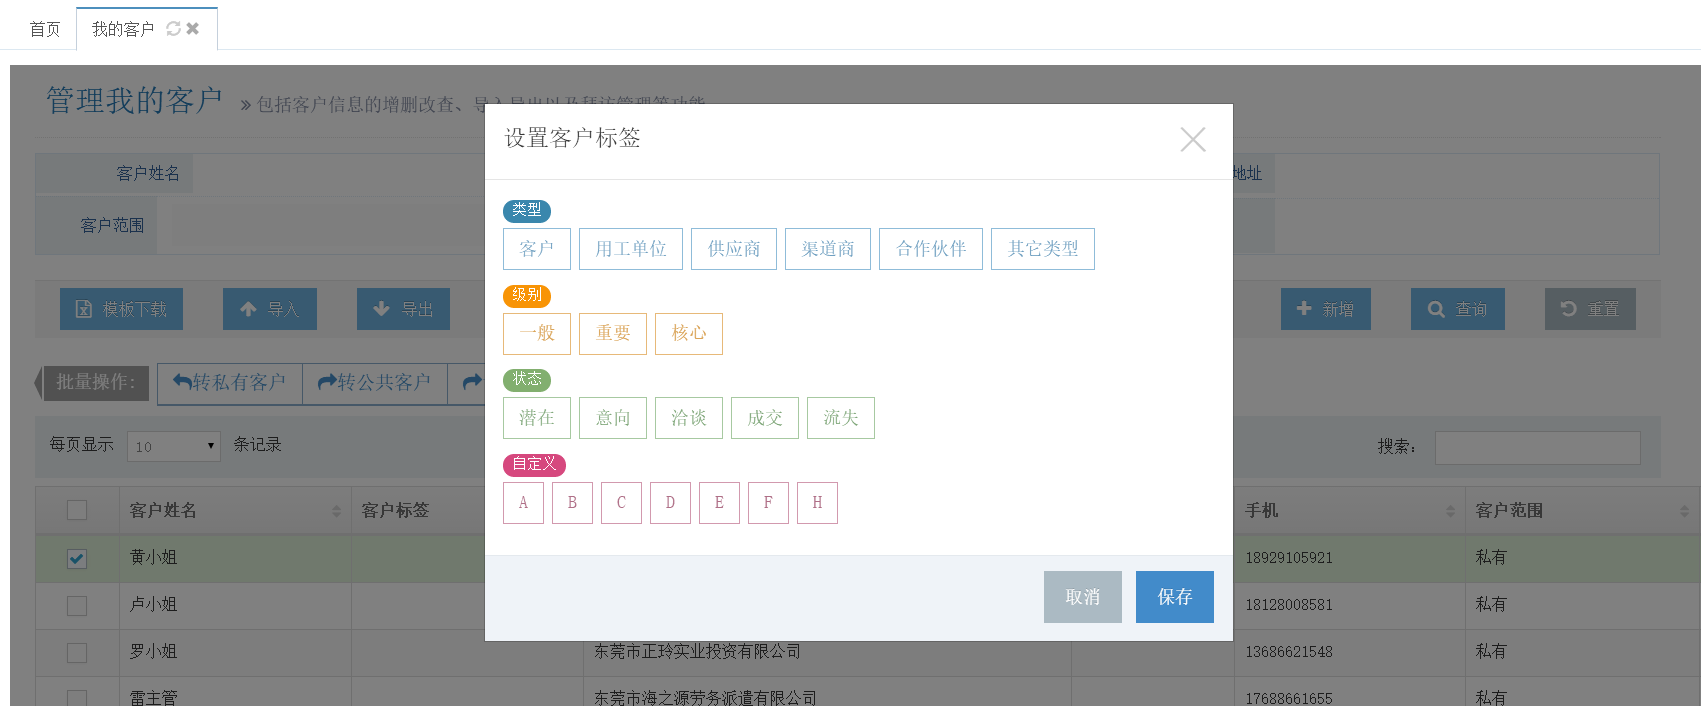
Task: Click the 客户标签 column header
Action: (x=395, y=510)
